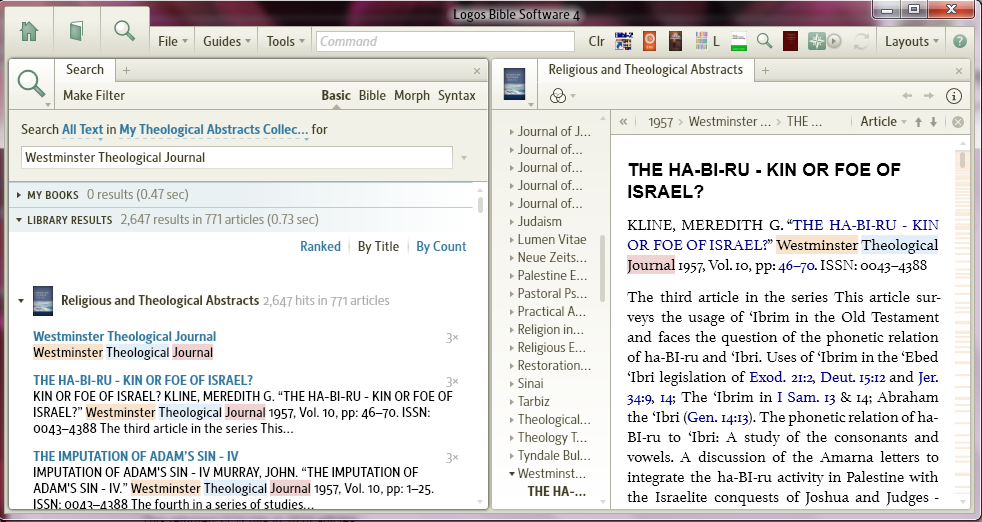The image size is (982, 522).
Task: Click the shortcut bar magnifier icon
Action: pos(764,41)
